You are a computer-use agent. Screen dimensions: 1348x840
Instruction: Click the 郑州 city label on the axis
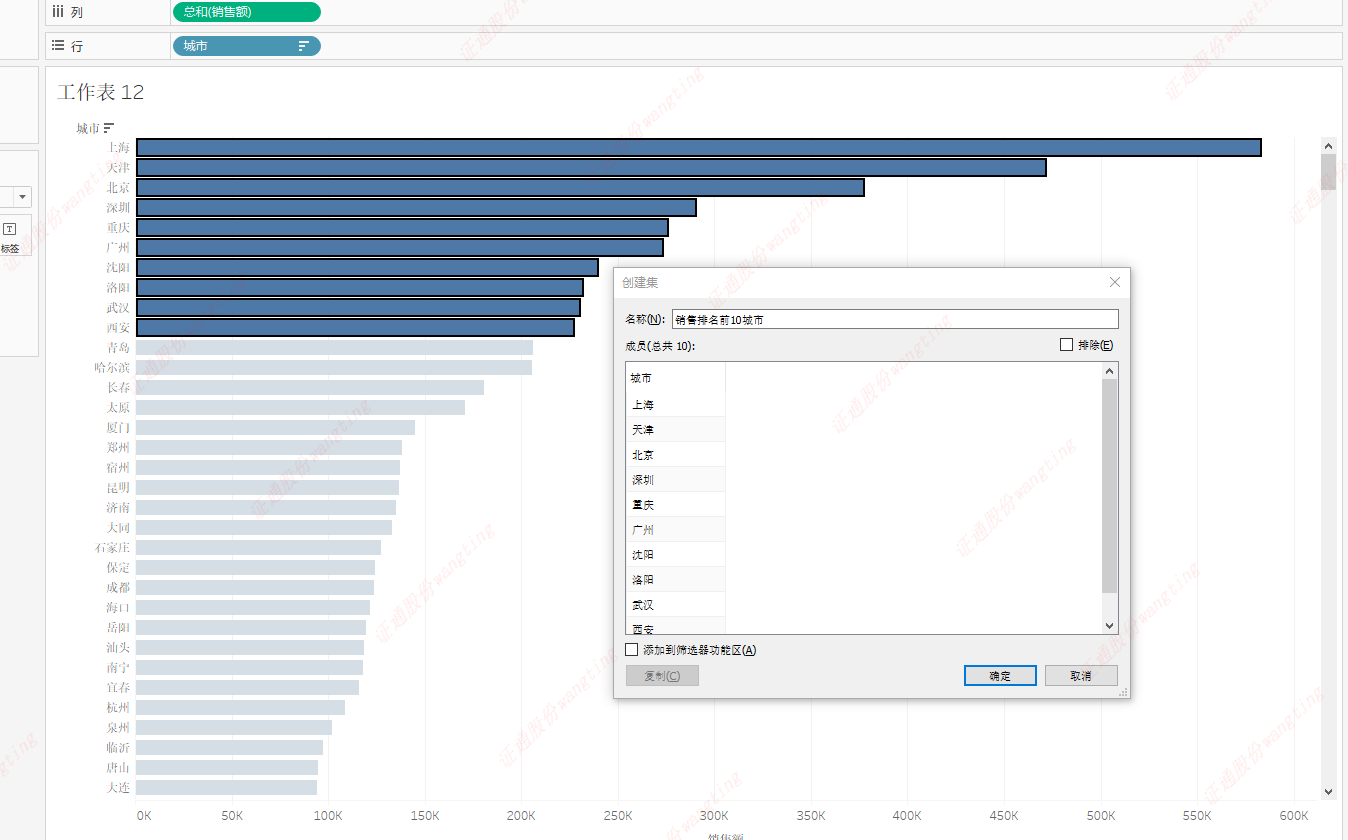[118, 447]
